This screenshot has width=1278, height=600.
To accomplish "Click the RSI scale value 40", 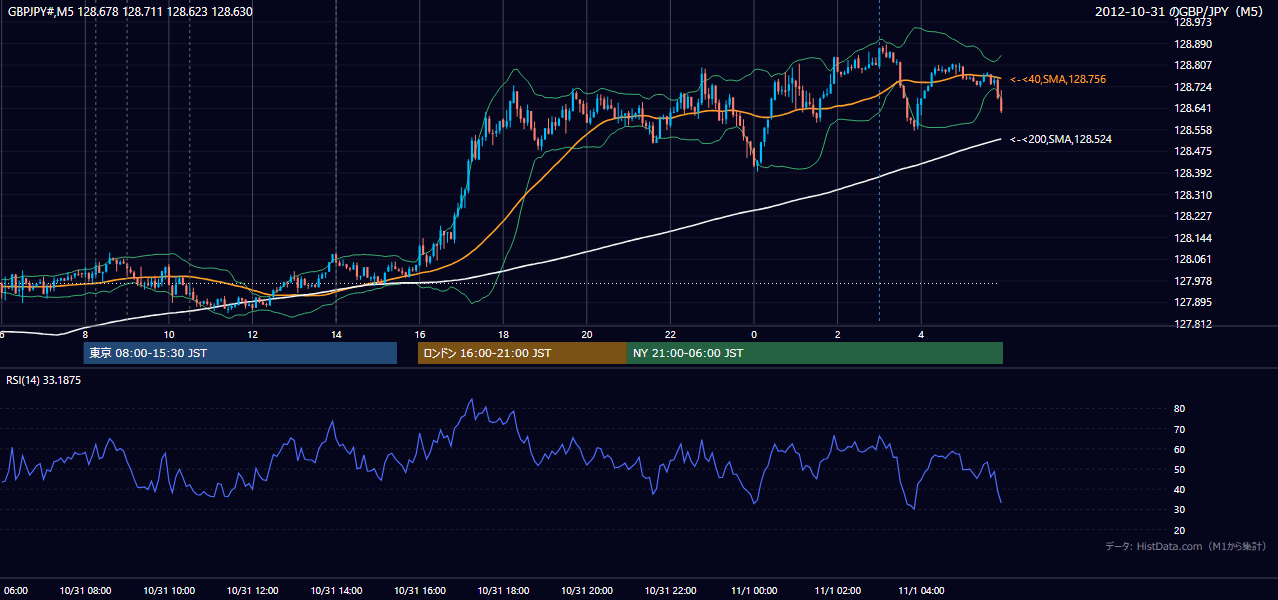I will pyautogui.click(x=1180, y=489).
